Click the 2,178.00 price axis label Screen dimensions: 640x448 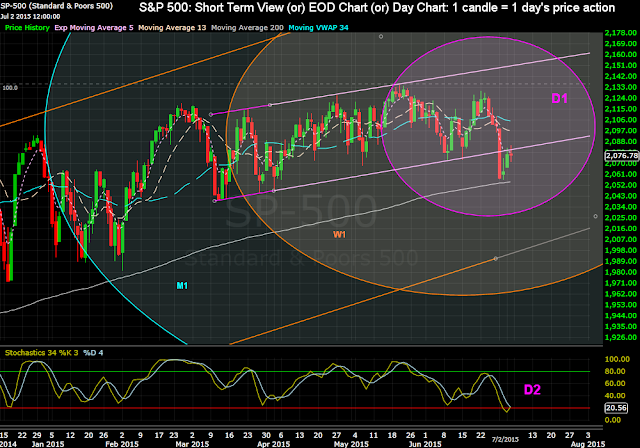621,33
